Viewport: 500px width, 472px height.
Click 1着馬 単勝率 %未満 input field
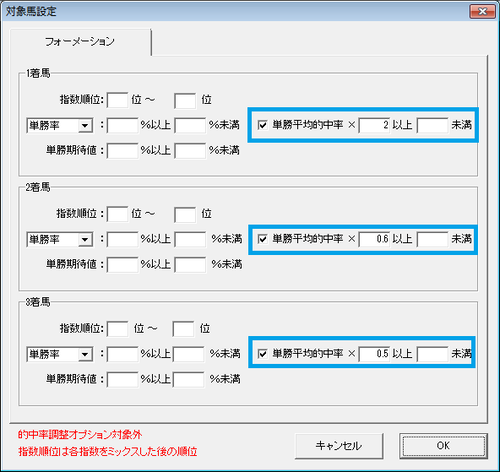click(190, 125)
